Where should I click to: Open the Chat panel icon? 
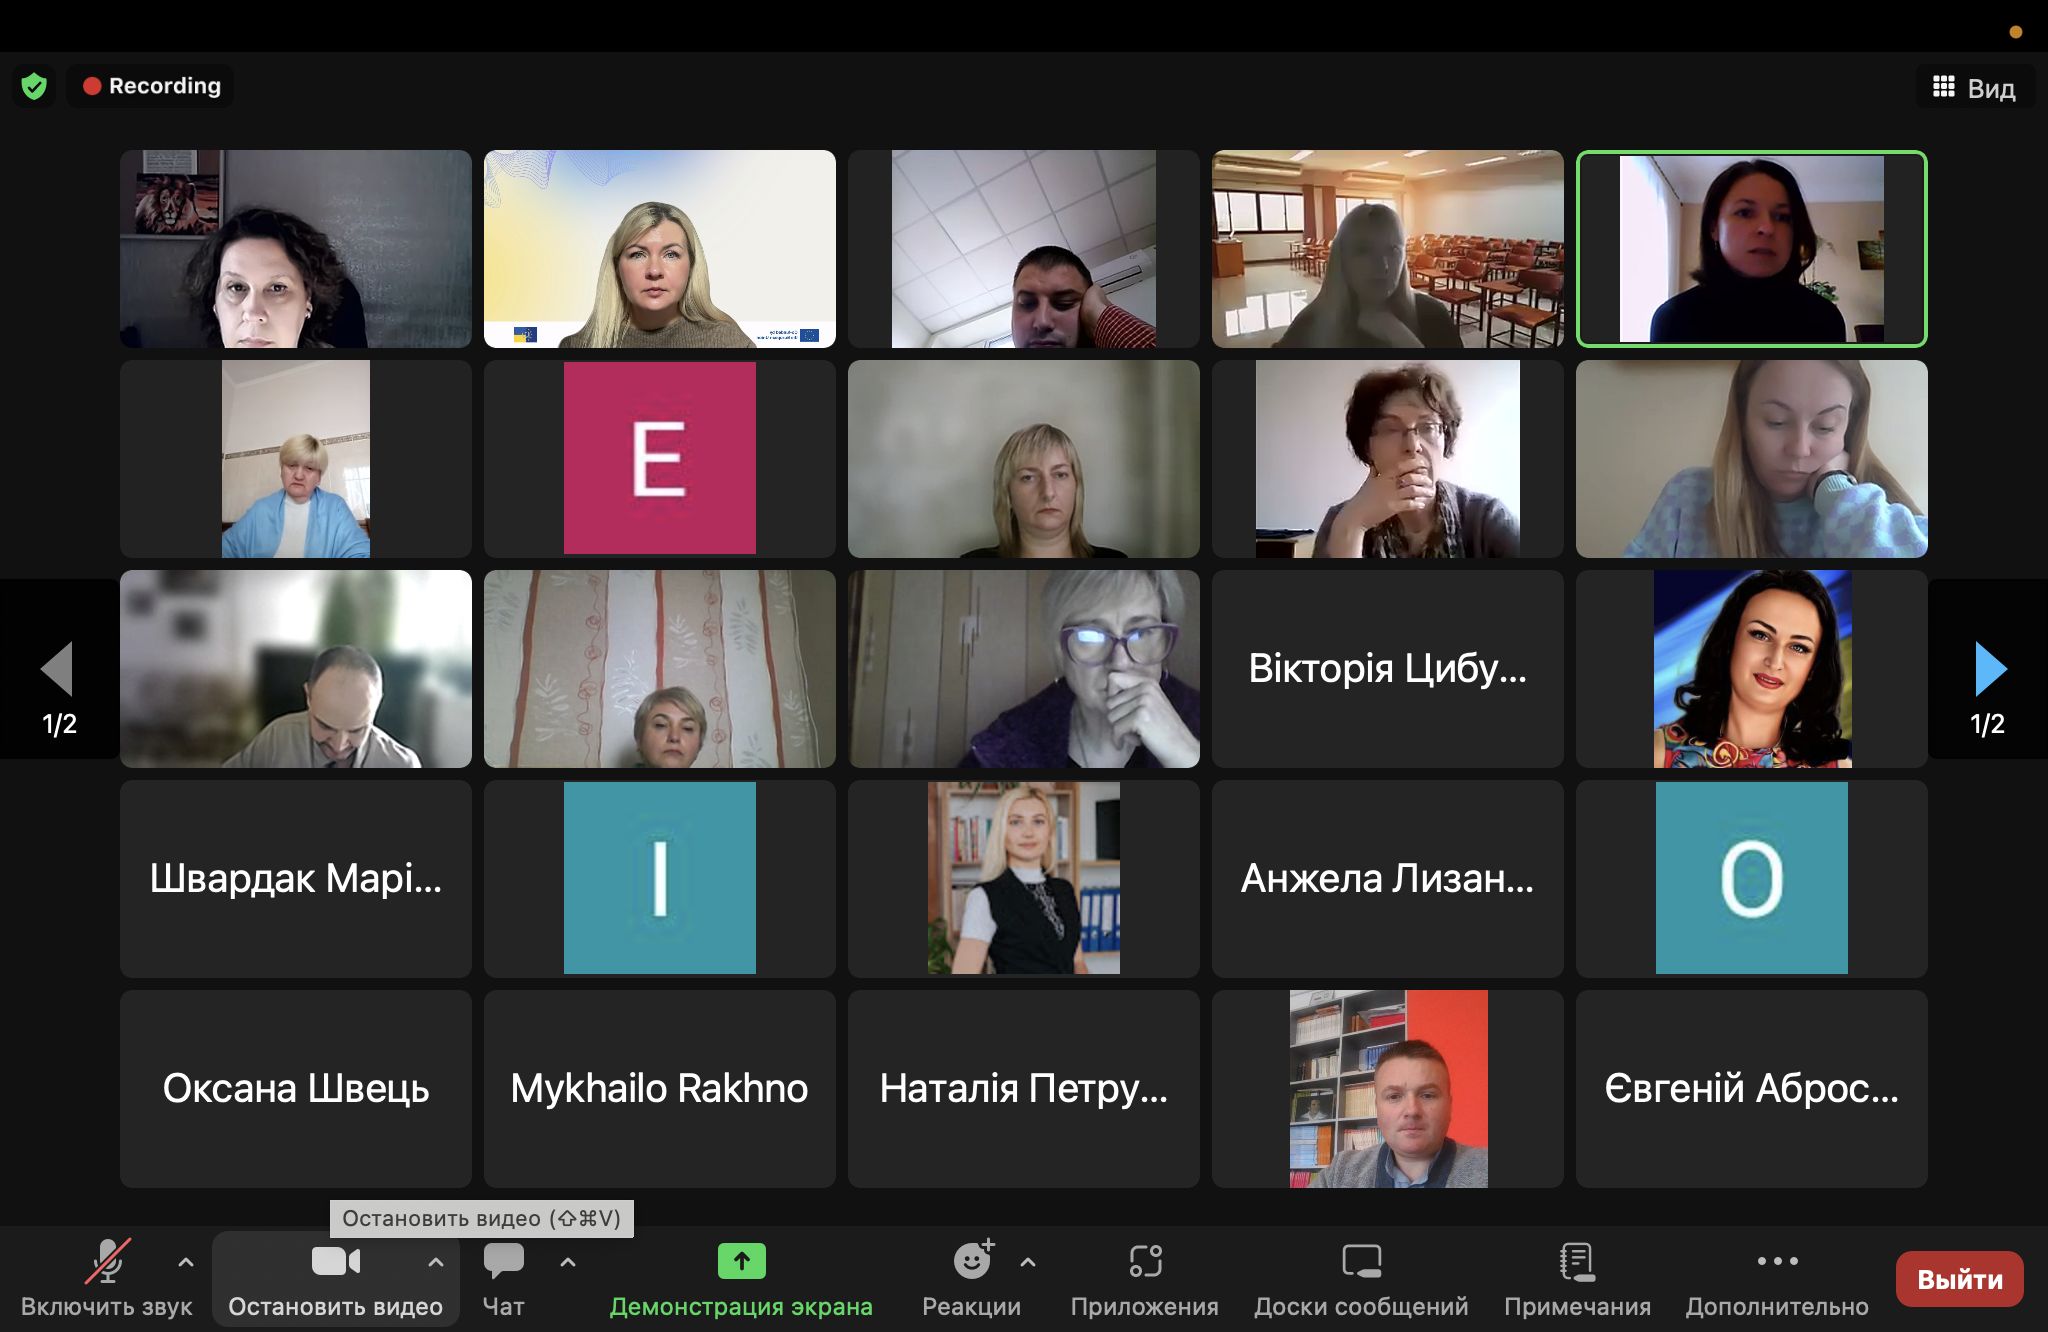[x=503, y=1262]
